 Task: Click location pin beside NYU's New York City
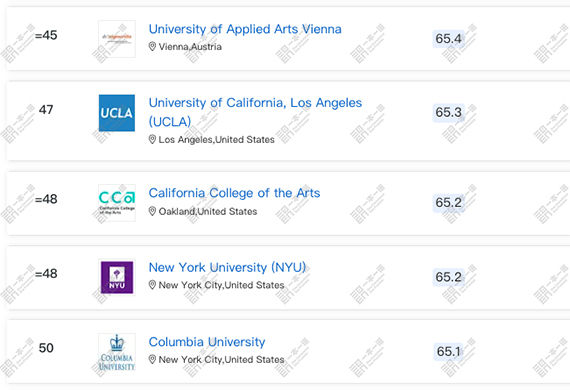(x=152, y=285)
